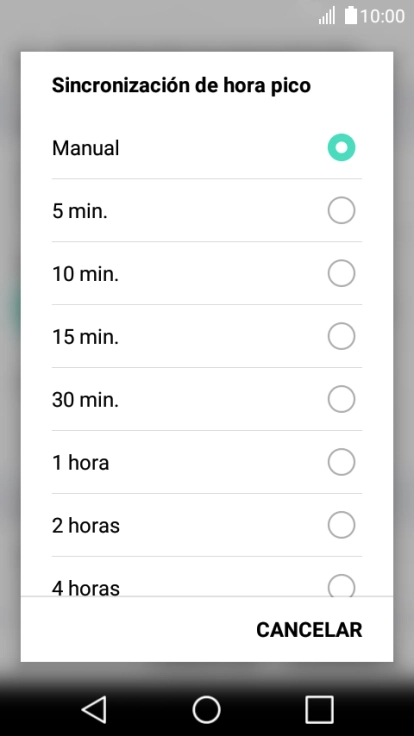Select the 4 horas radio button

tap(341, 585)
